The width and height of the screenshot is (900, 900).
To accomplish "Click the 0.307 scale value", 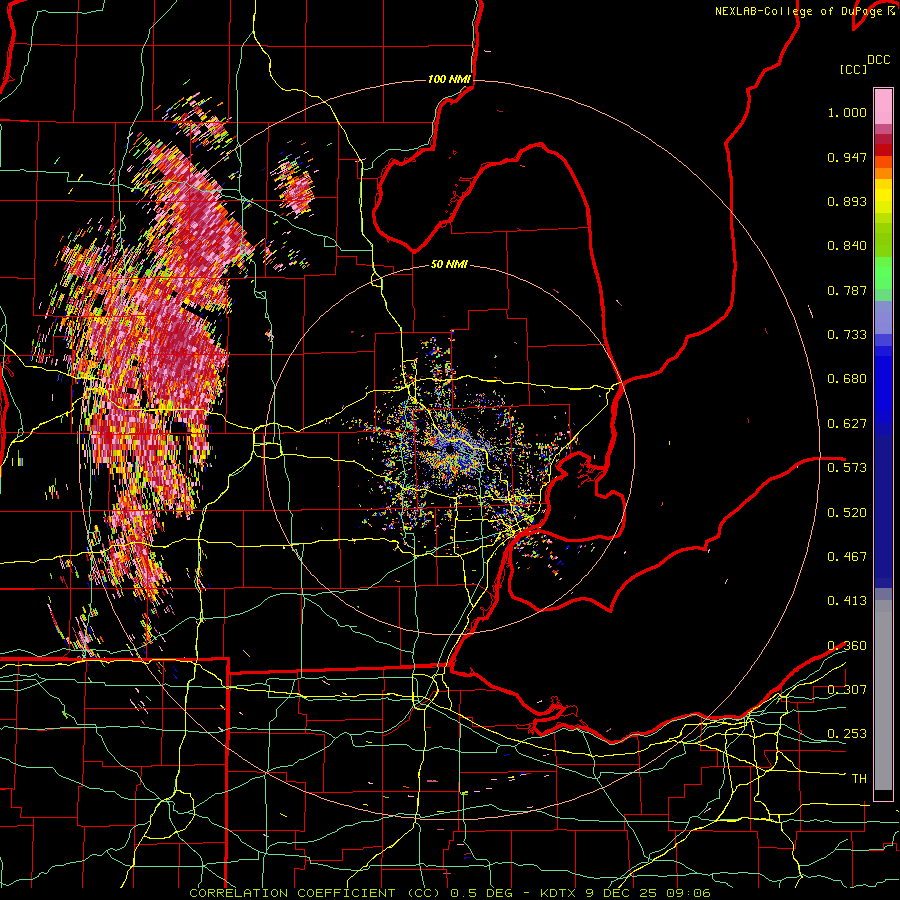I will coord(847,689).
